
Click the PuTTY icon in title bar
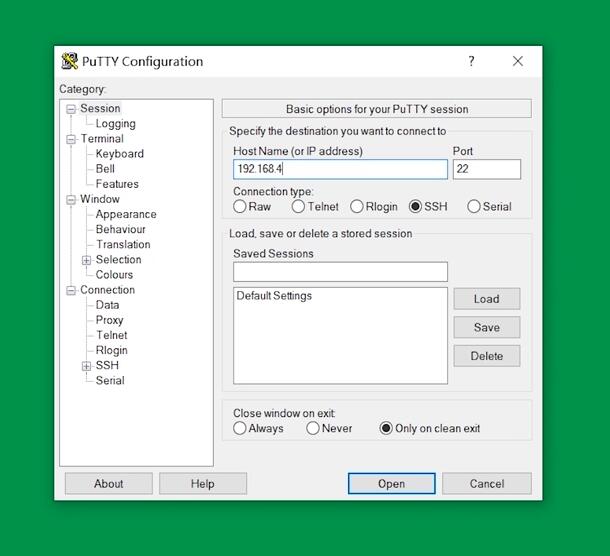[x=70, y=61]
